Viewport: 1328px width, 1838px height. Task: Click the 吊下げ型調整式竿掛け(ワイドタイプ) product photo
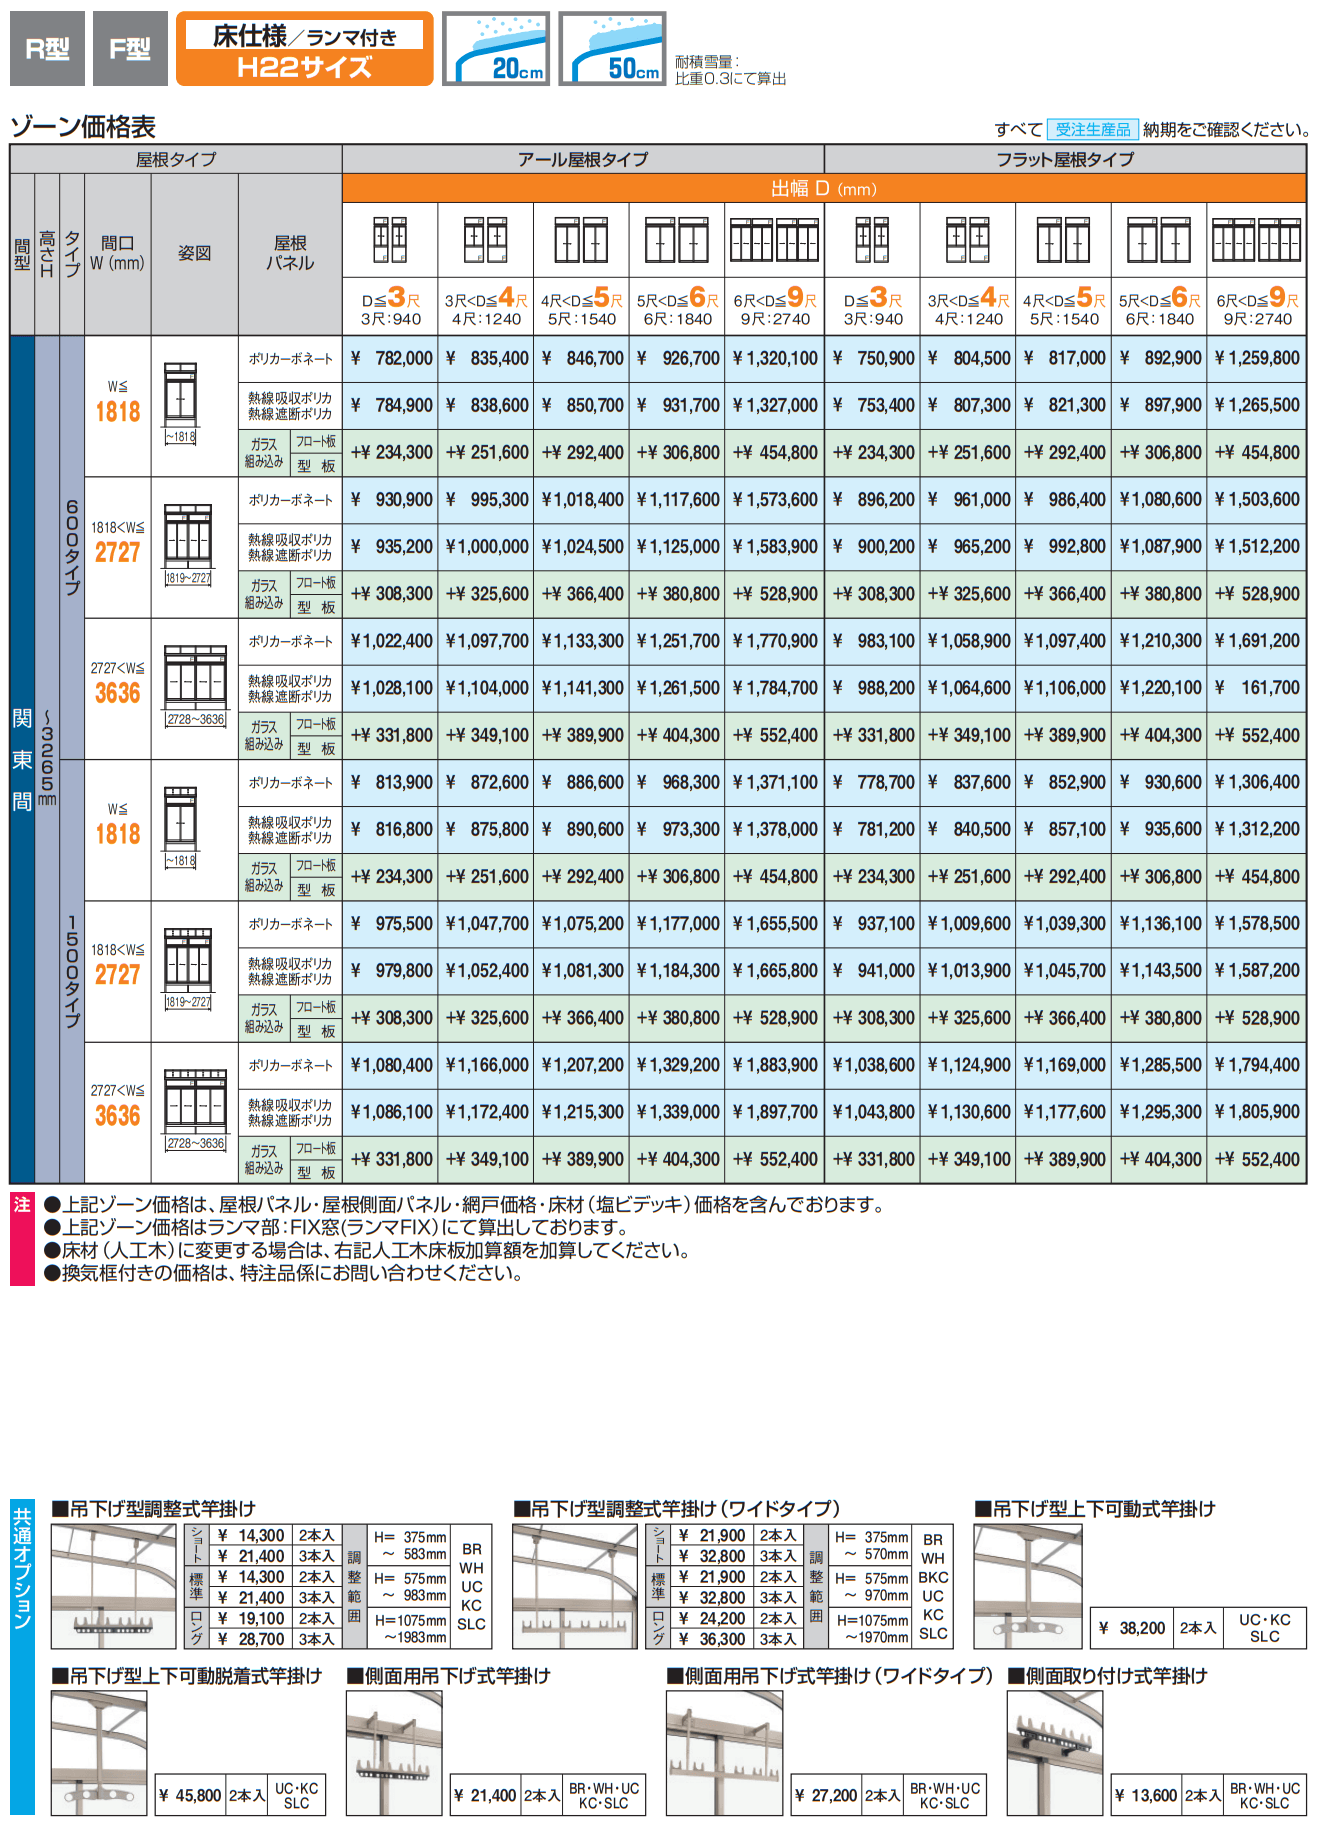tap(575, 1587)
